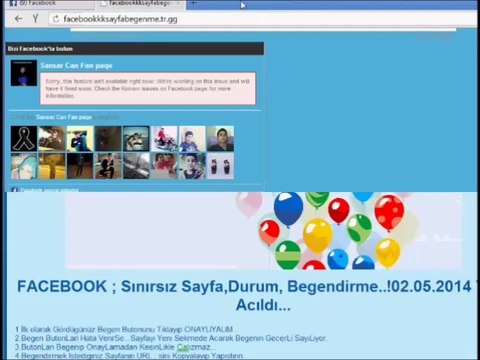This screenshot has width=480, height=360.
Task: Click the pink error message box text
Action: (148, 88)
